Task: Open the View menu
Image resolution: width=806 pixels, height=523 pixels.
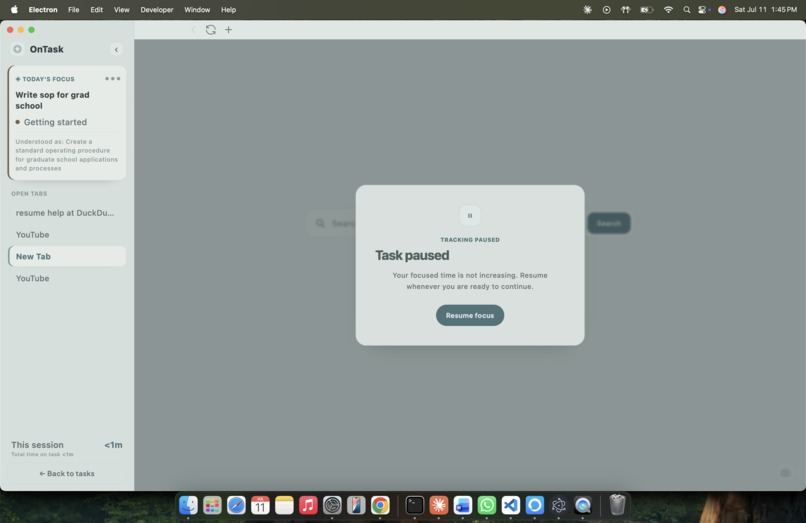Action: point(122,10)
